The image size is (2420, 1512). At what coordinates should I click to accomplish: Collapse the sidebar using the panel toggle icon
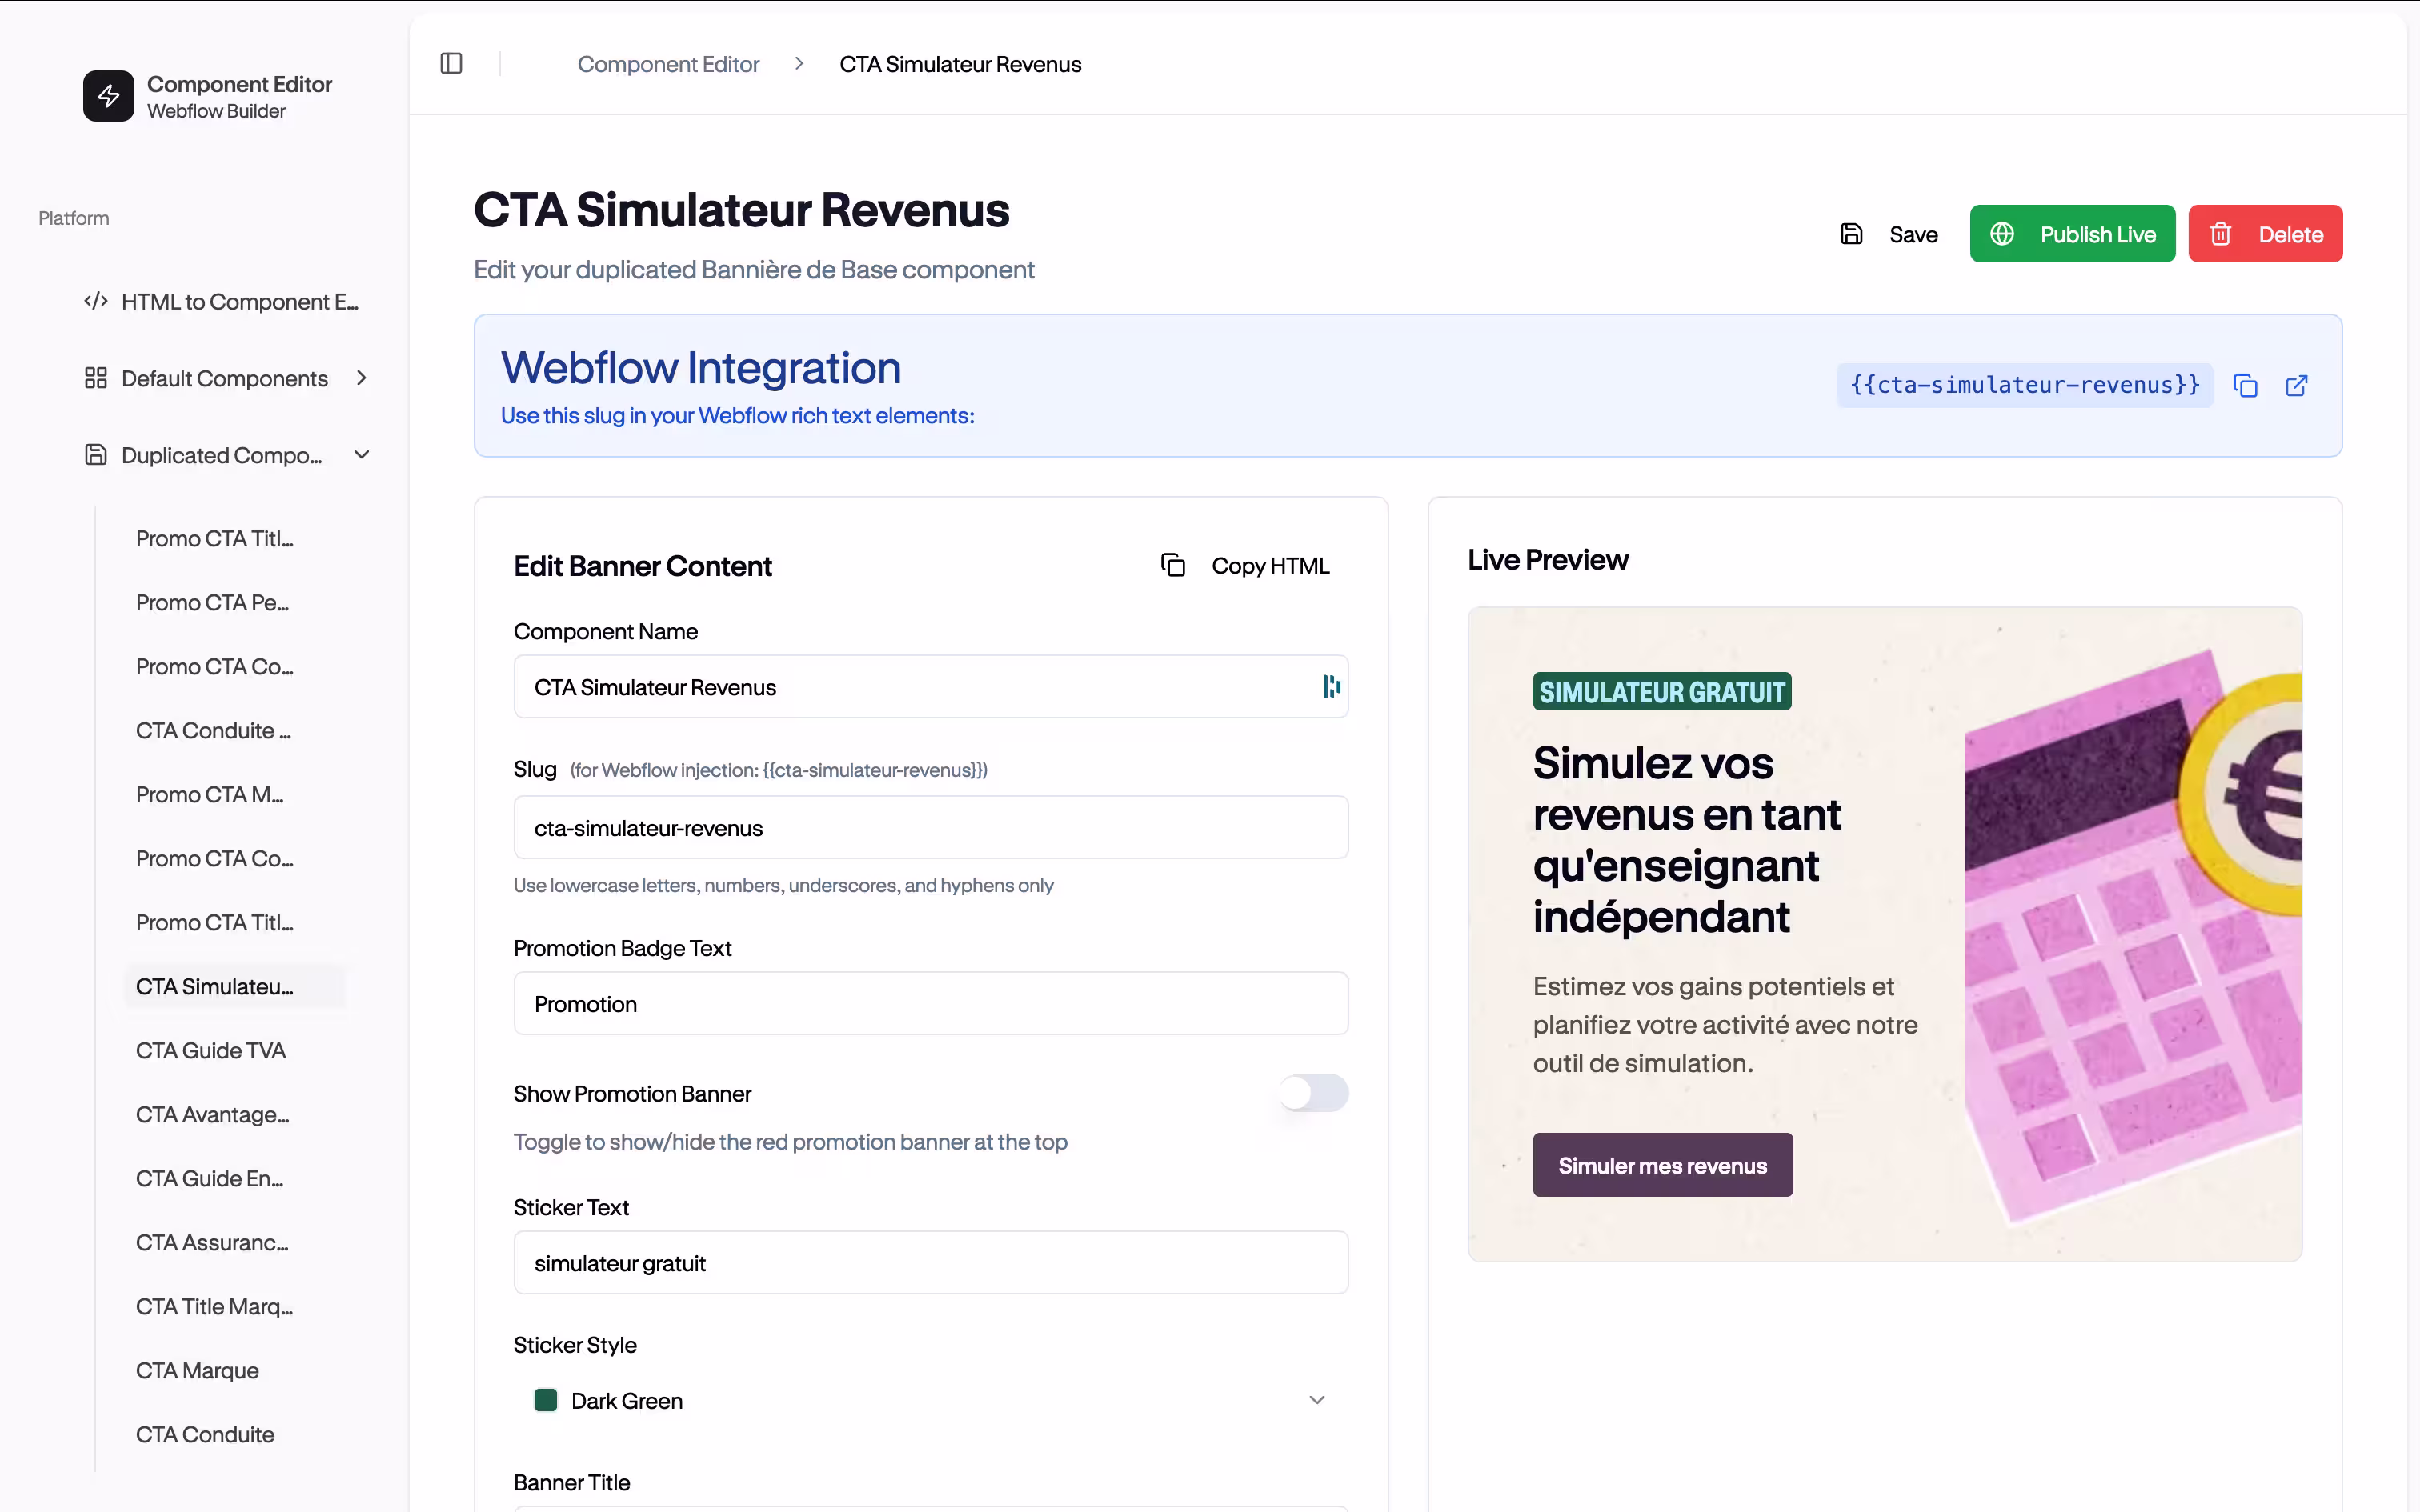coord(451,63)
